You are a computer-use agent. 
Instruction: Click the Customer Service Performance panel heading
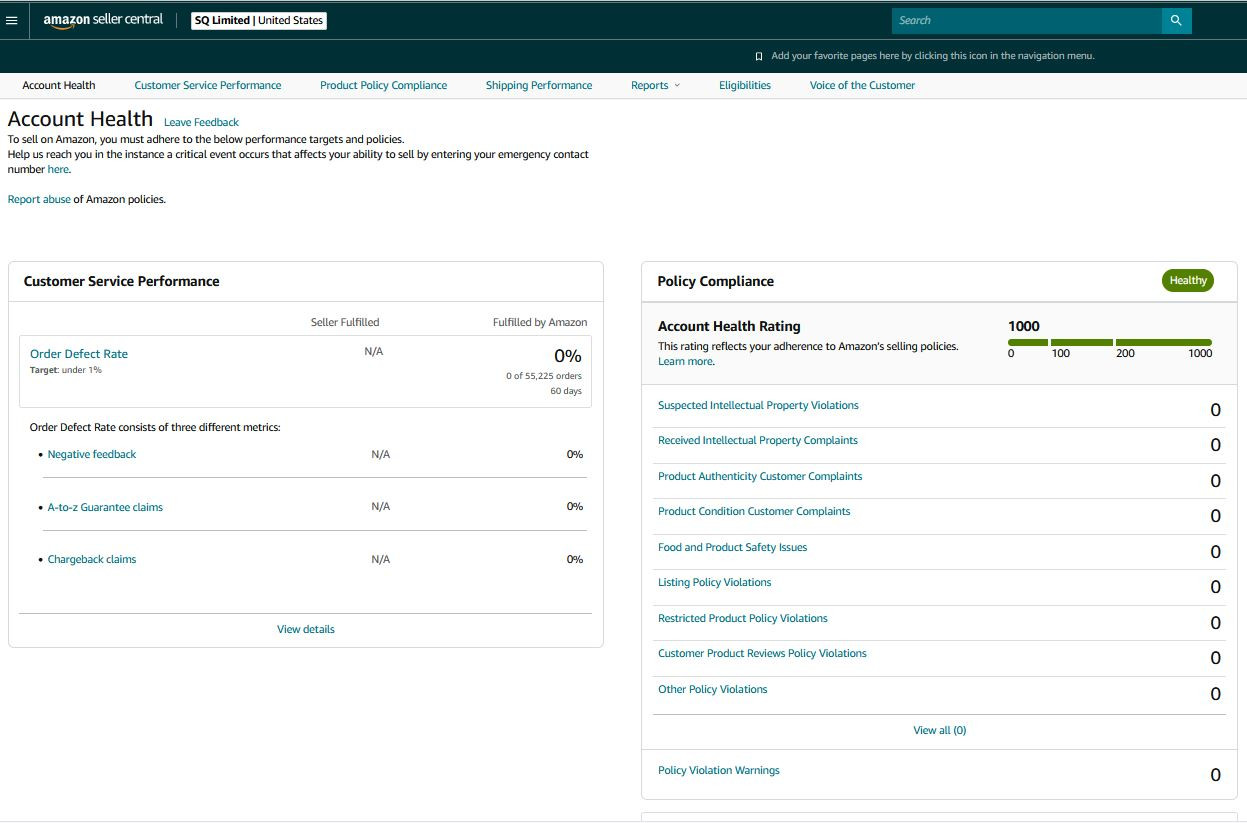click(x=122, y=281)
